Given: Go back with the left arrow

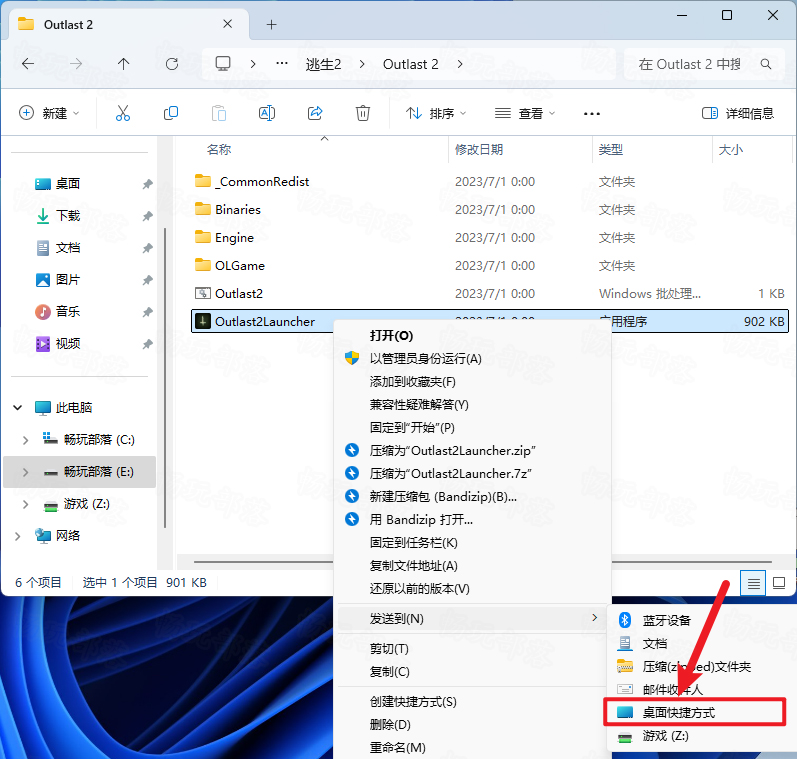Looking at the screenshot, I should coord(28,64).
